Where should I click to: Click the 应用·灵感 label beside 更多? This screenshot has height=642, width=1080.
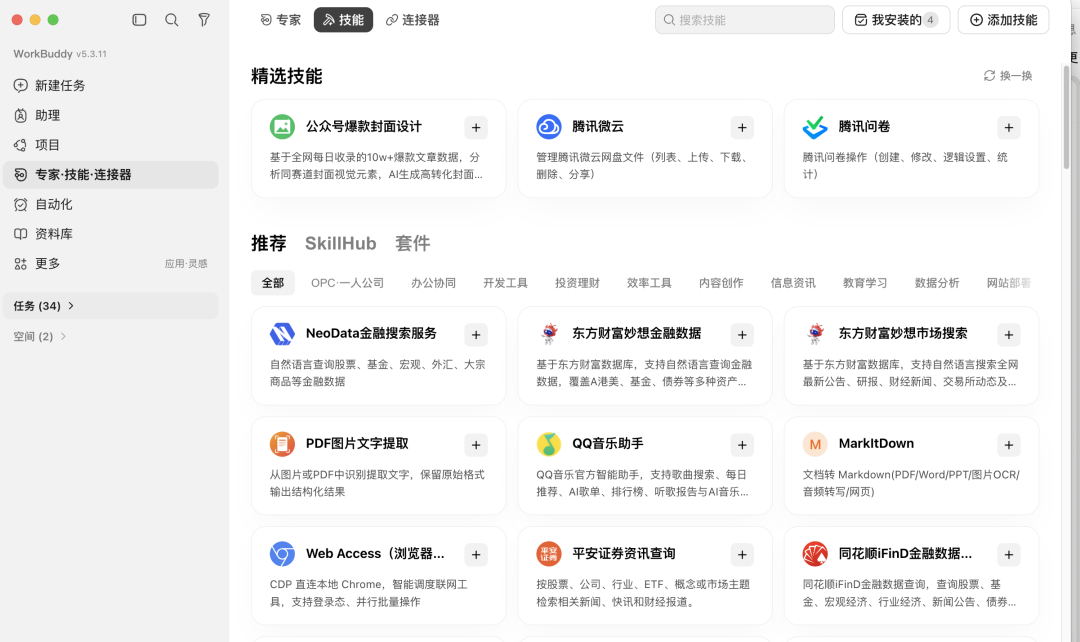click(x=186, y=264)
